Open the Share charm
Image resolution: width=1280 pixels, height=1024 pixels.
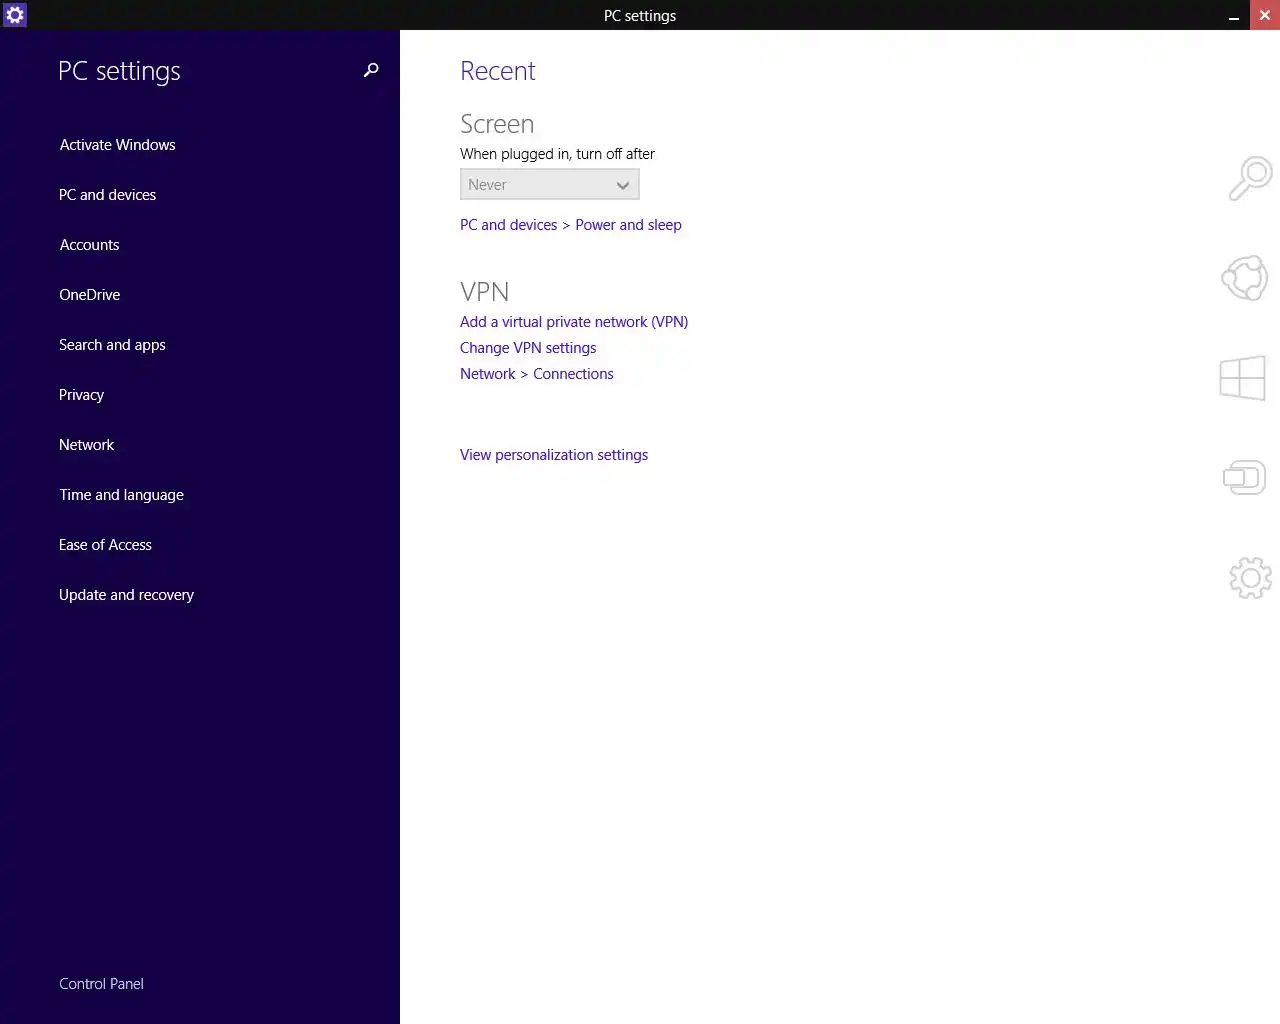(x=1245, y=278)
